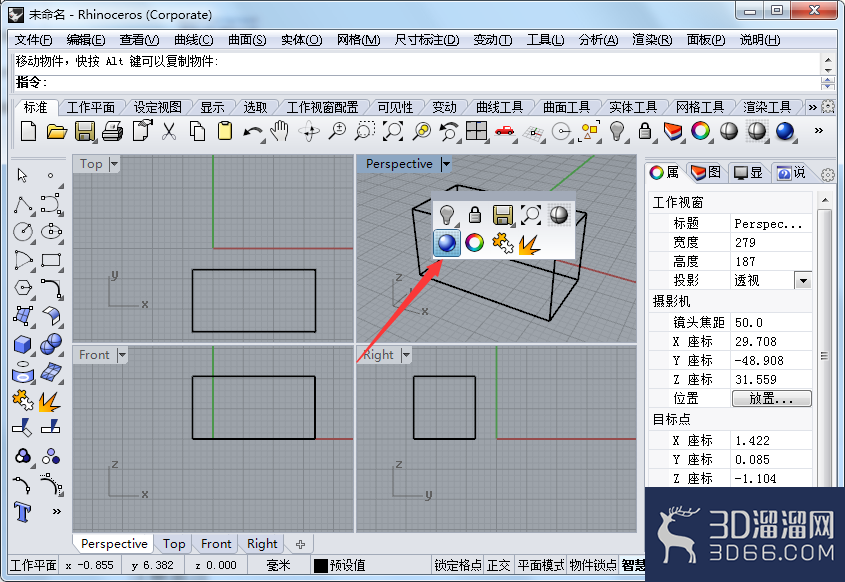Toggle 锁定格点 grid snap in status bar
This screenshot has width=845, height=582.
coord(458,565)
